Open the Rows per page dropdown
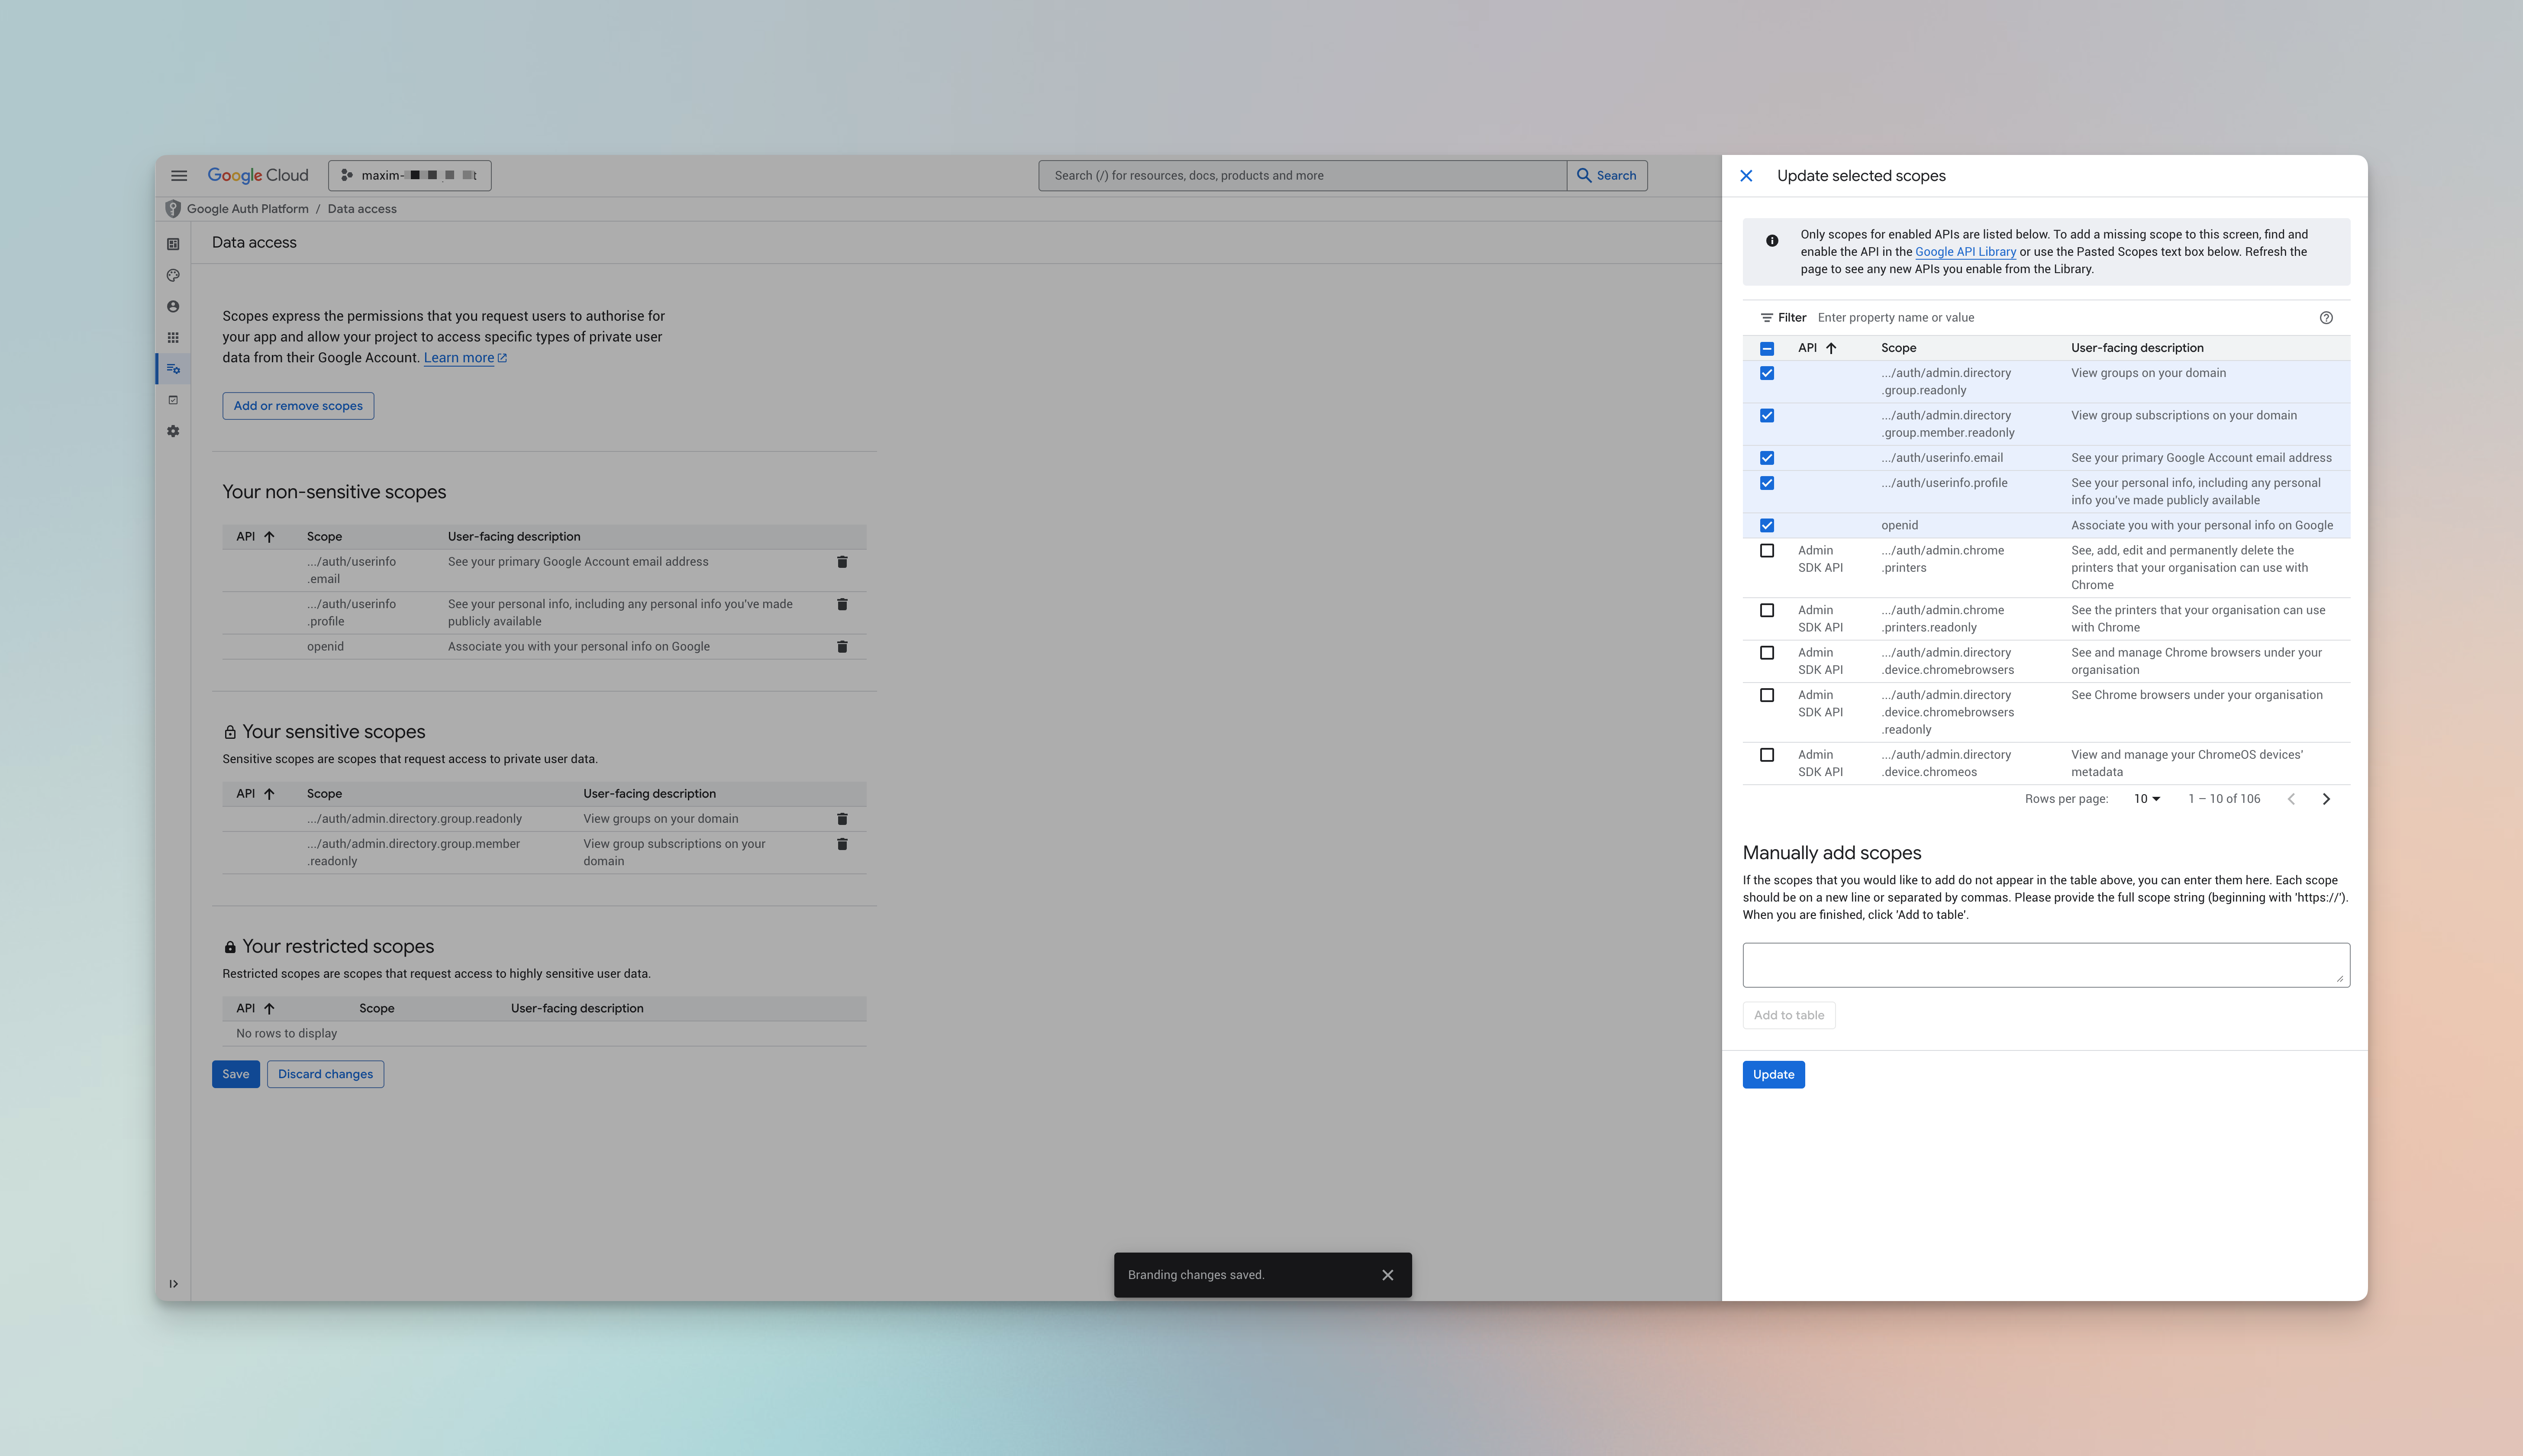Viewport: 2523px width, 1456px height. point(2147,799)
